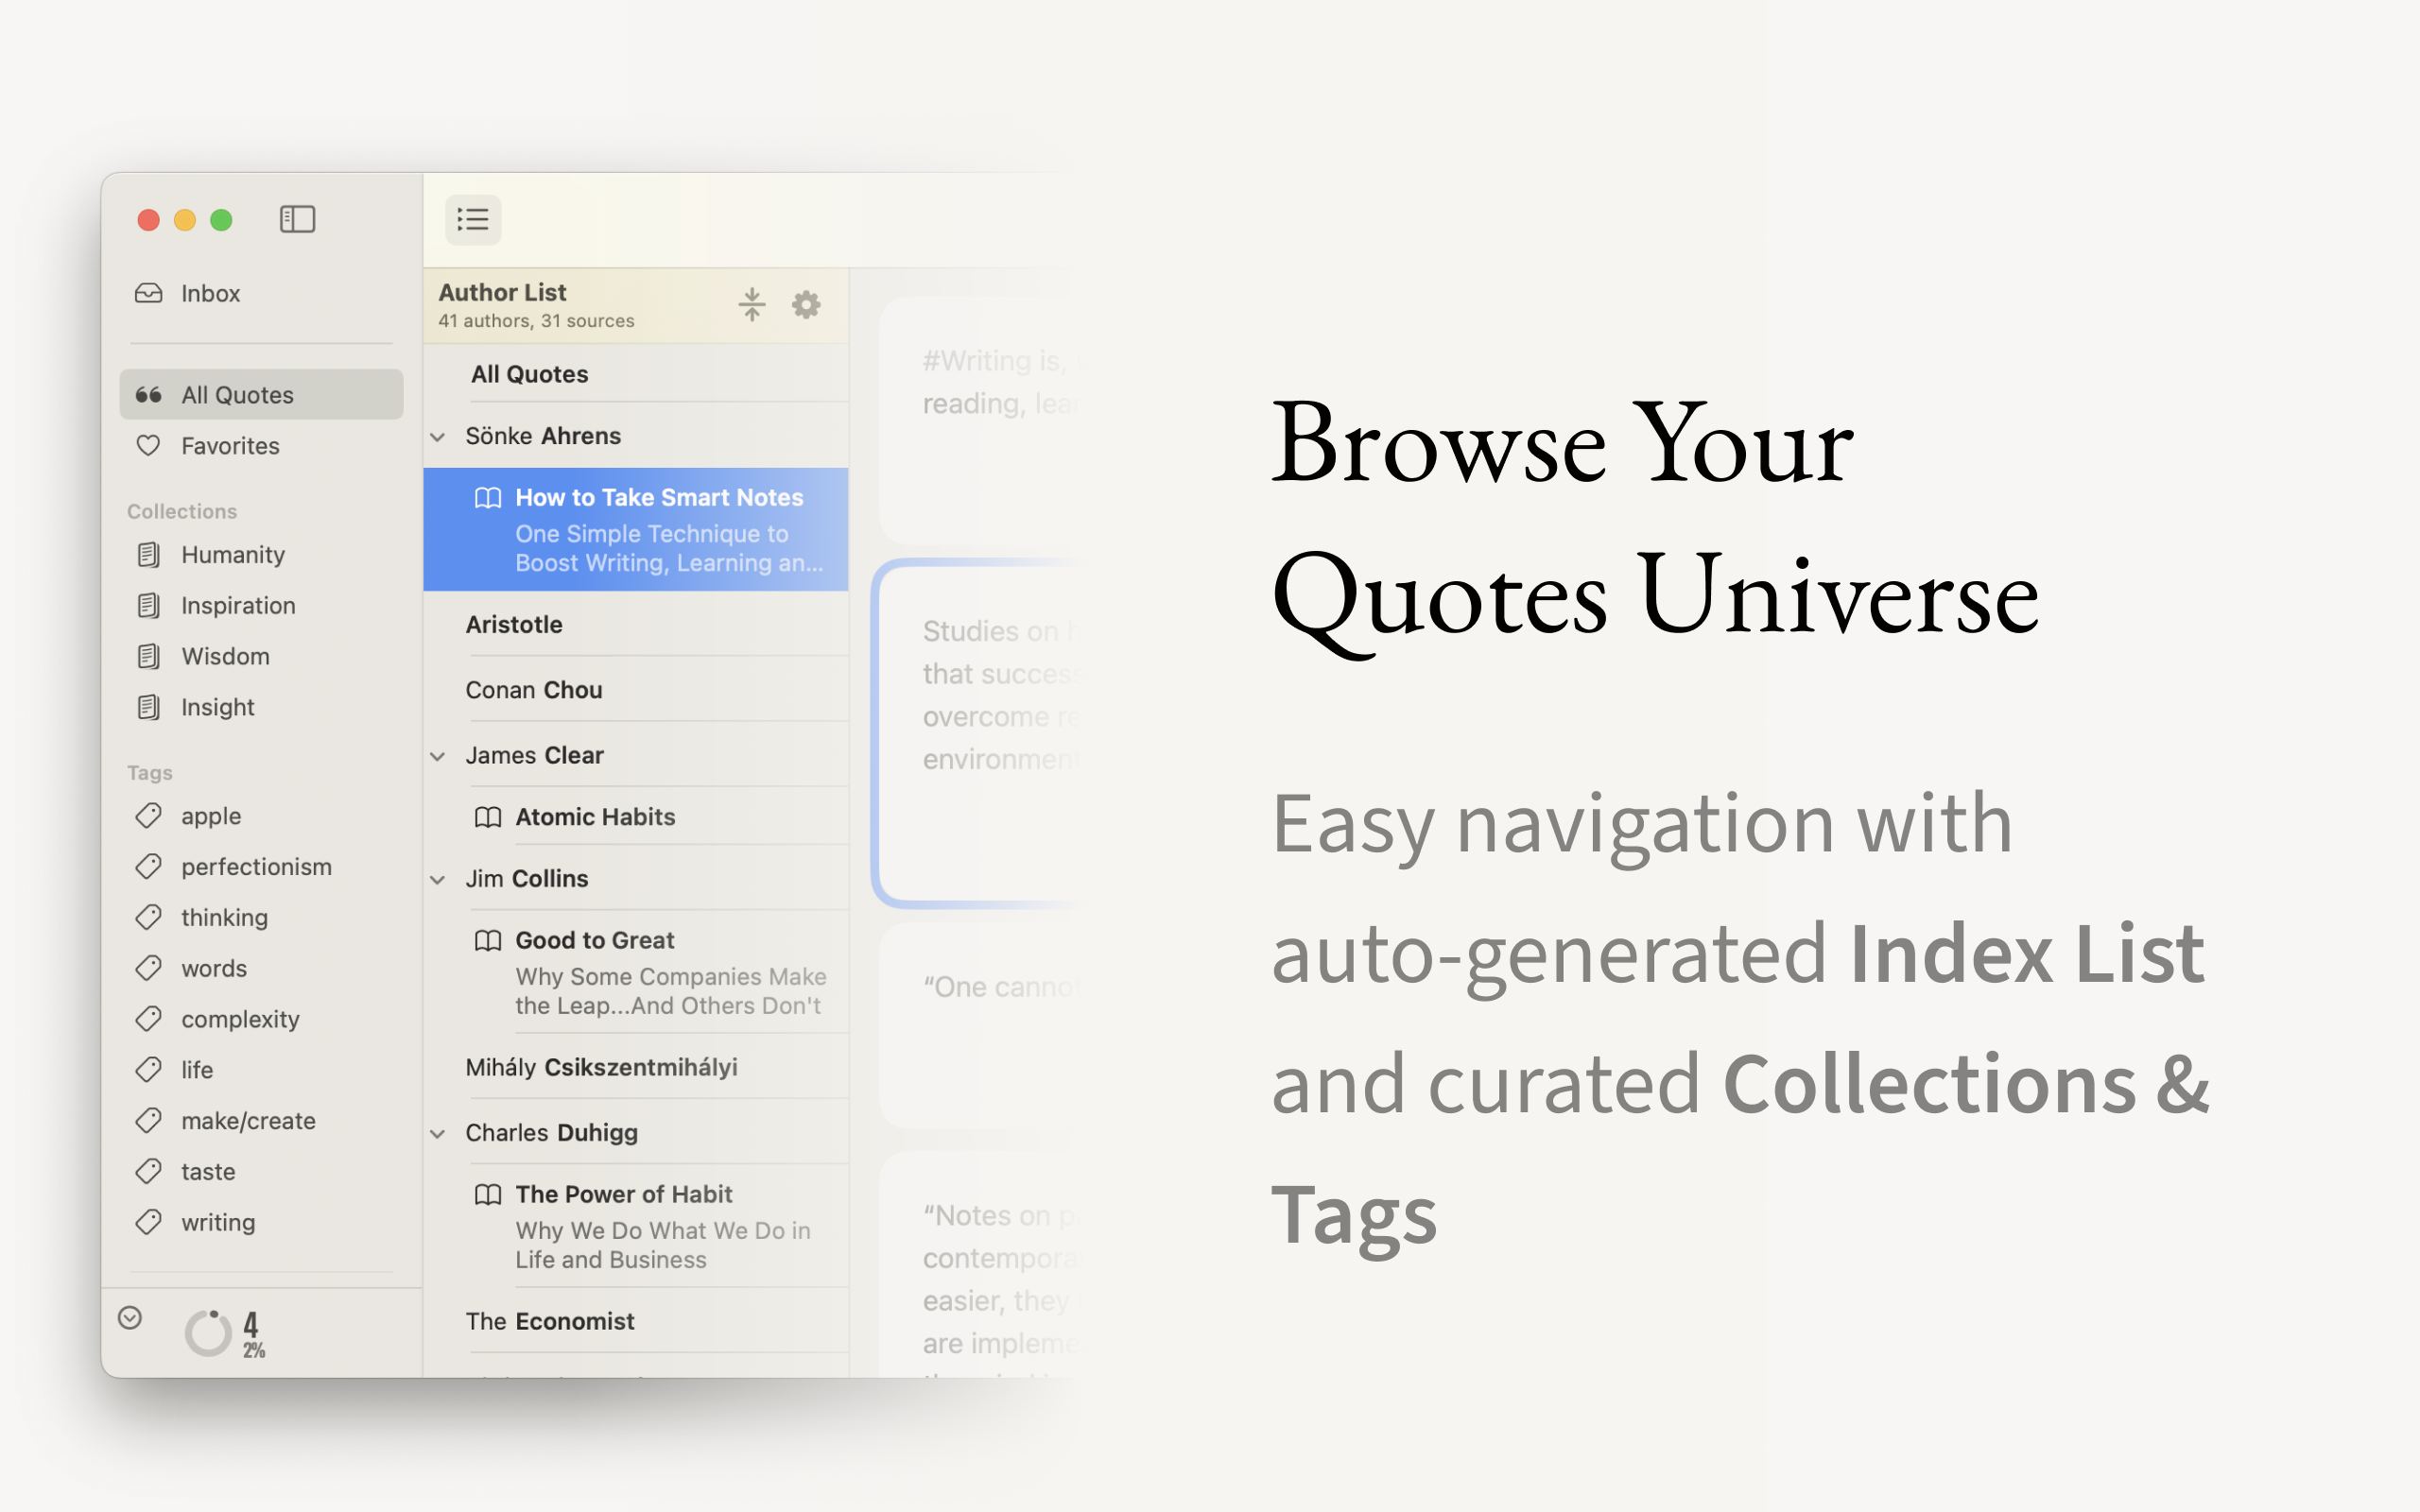The width and height of the screenshot is (2420, 1512).
Task: Open Author List settings gear
Action: 806,304
